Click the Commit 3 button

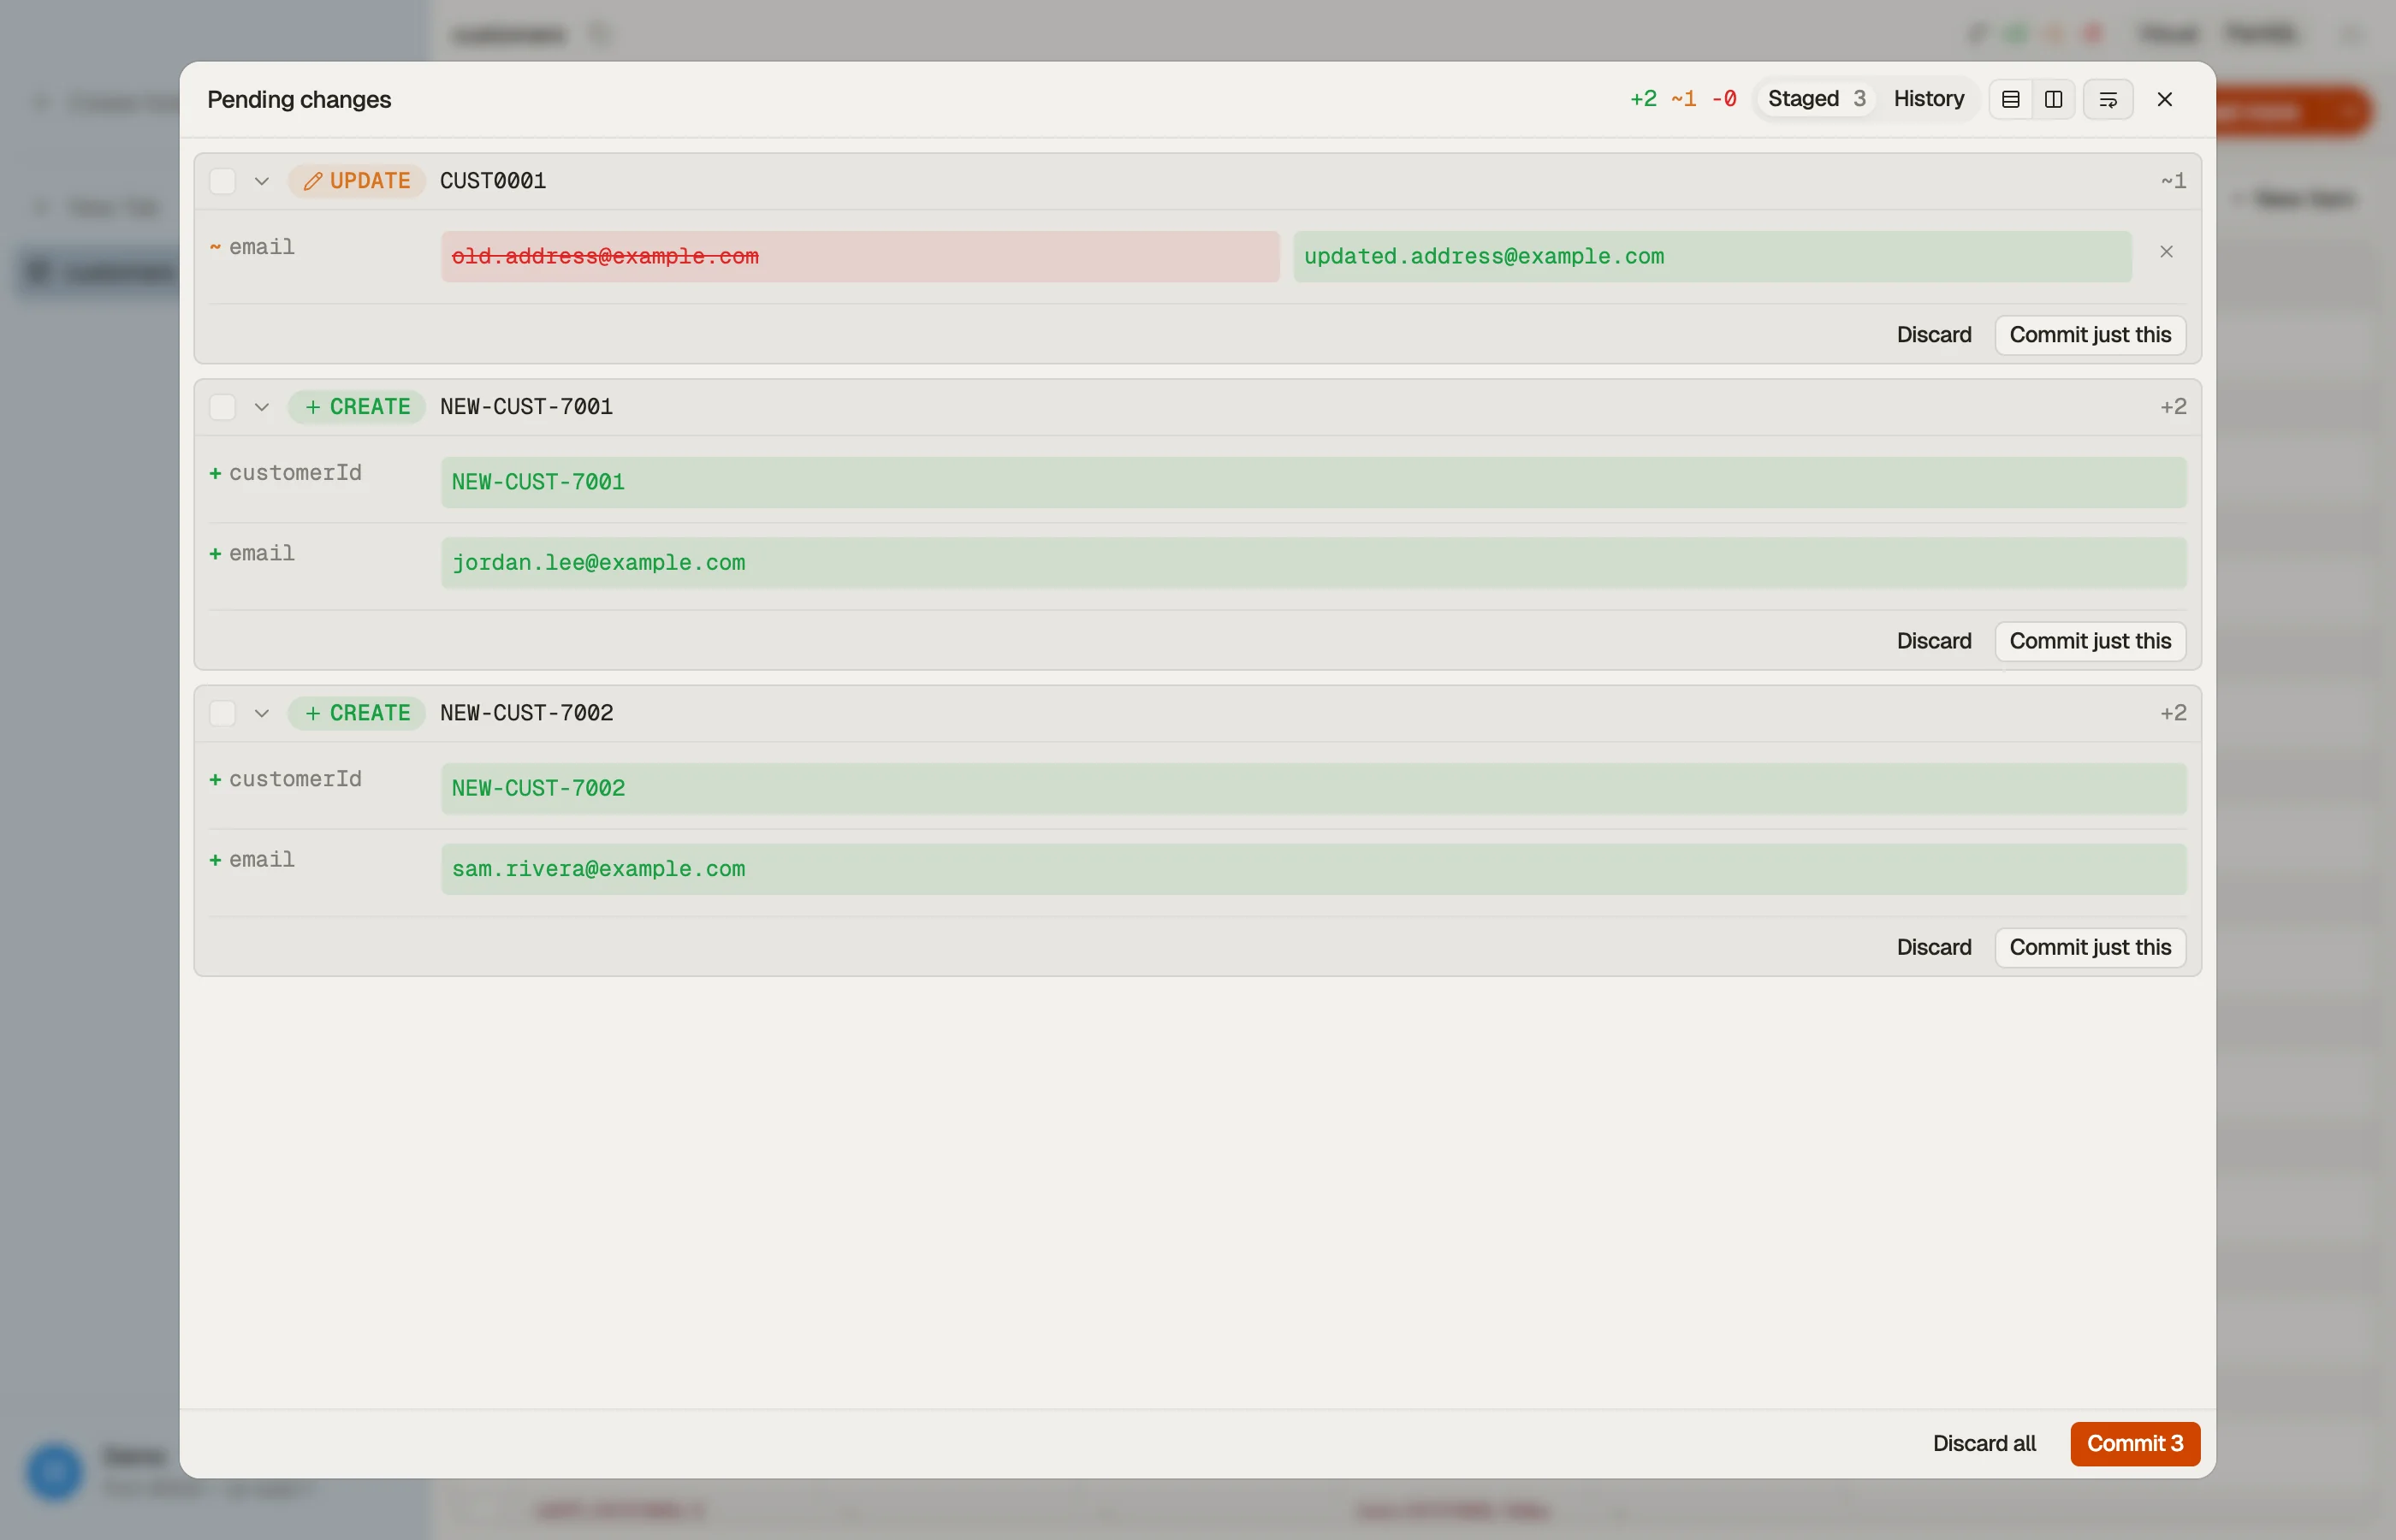pyautogui.click(x=2135, y=1443)
